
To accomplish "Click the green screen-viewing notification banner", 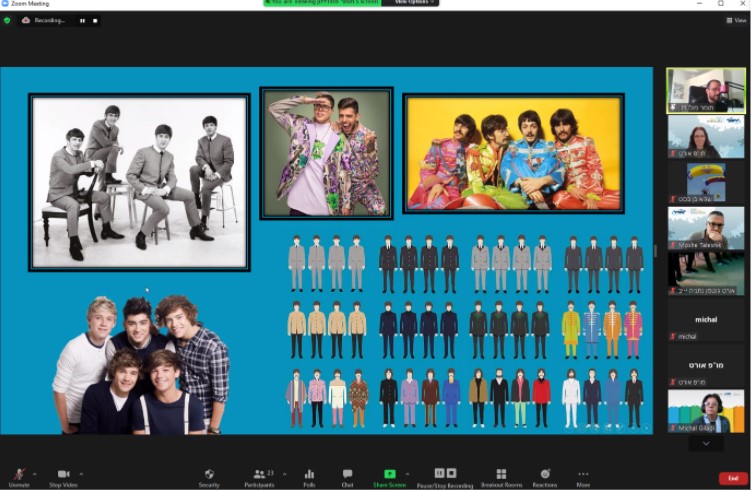I will point(322,2).
